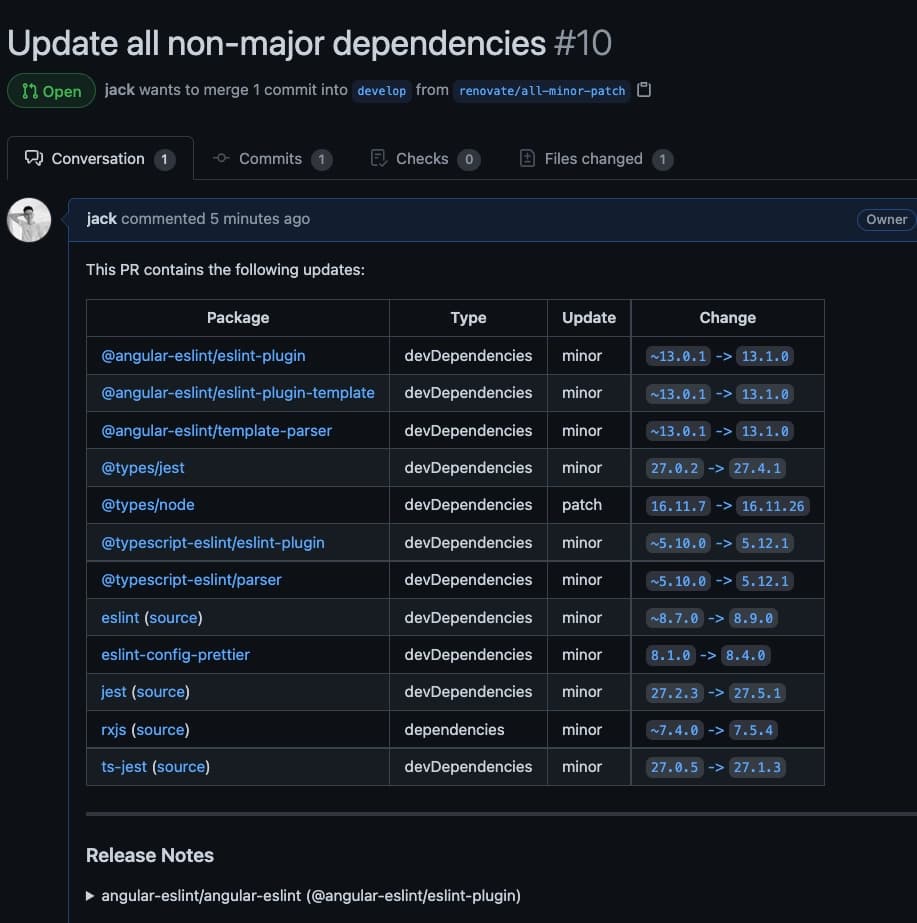Click the green Open status badge
The height and width of the screenshot is (923, 917).
(x=51, y=91)
